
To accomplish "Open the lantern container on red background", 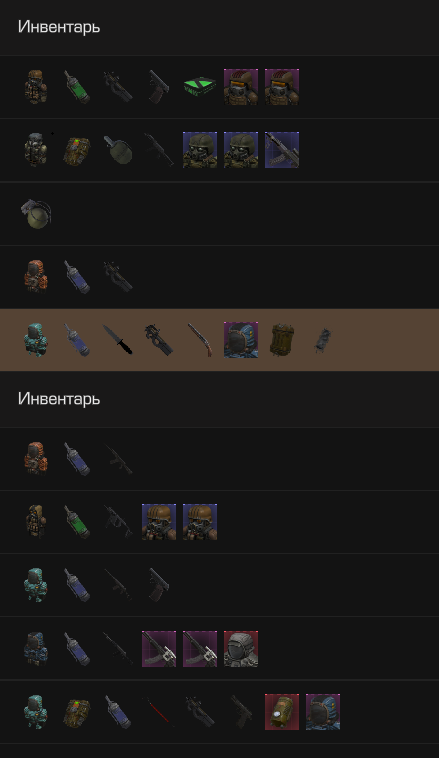I will [281, 711].
